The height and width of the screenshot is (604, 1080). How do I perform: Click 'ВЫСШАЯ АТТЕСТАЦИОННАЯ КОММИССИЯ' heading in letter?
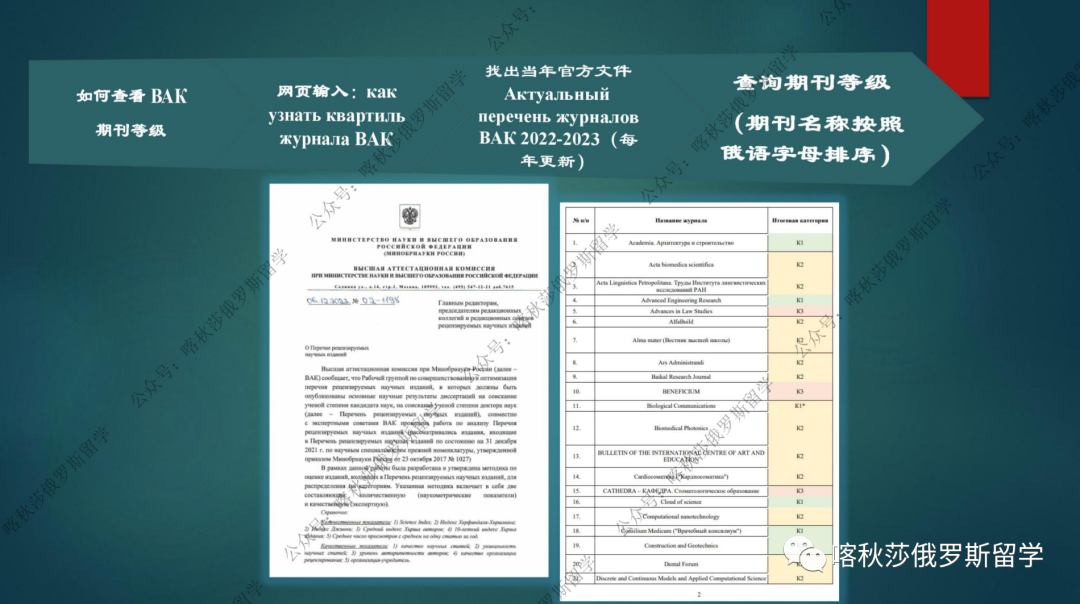(x=424, y=268)
